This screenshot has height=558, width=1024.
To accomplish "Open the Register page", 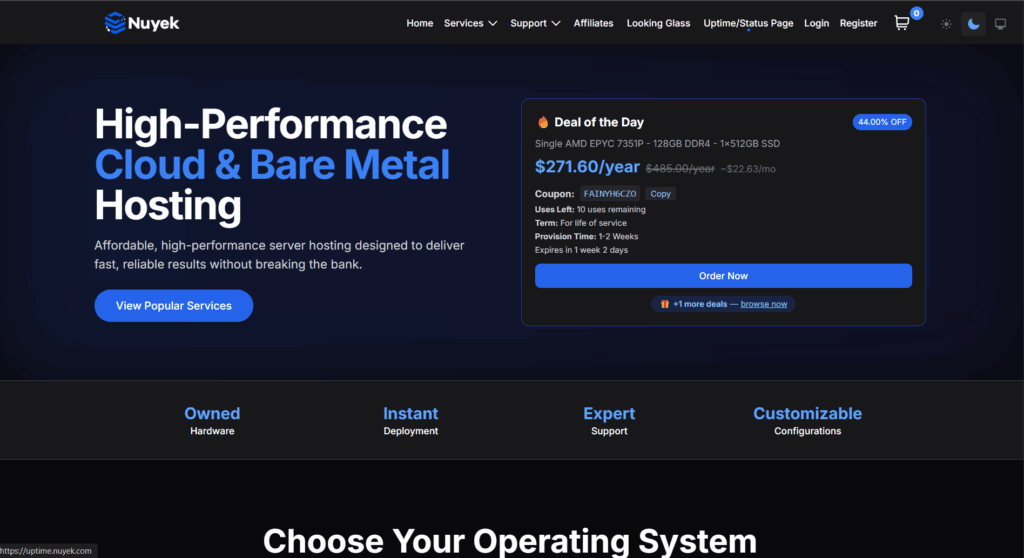I will 858,23.
